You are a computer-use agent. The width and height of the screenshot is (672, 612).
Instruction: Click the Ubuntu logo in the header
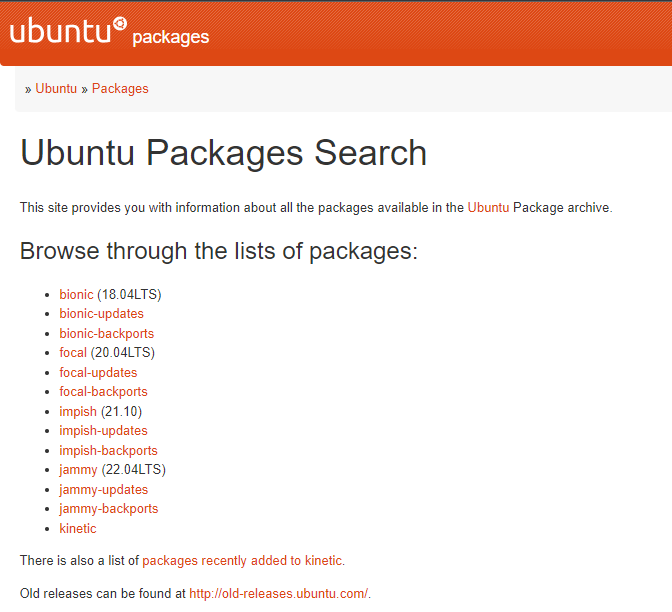pyautogui.click(x=69, y=30)
